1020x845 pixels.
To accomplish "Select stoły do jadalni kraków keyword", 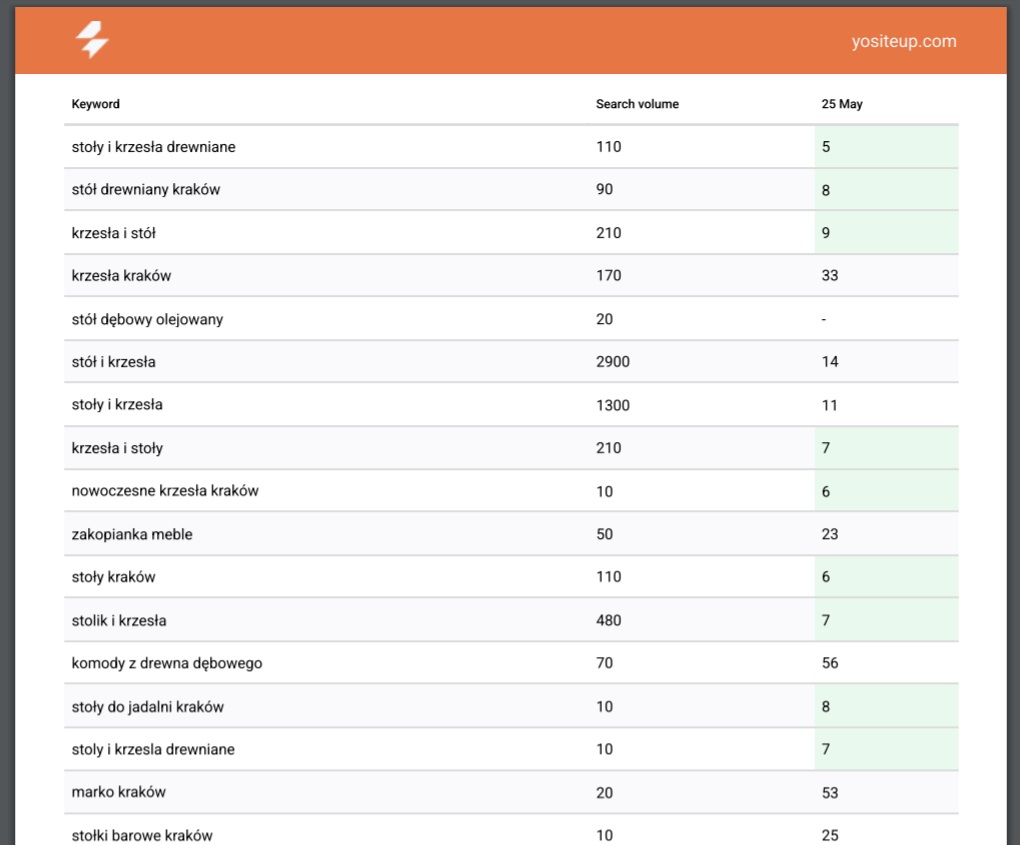I will point(147,707).
